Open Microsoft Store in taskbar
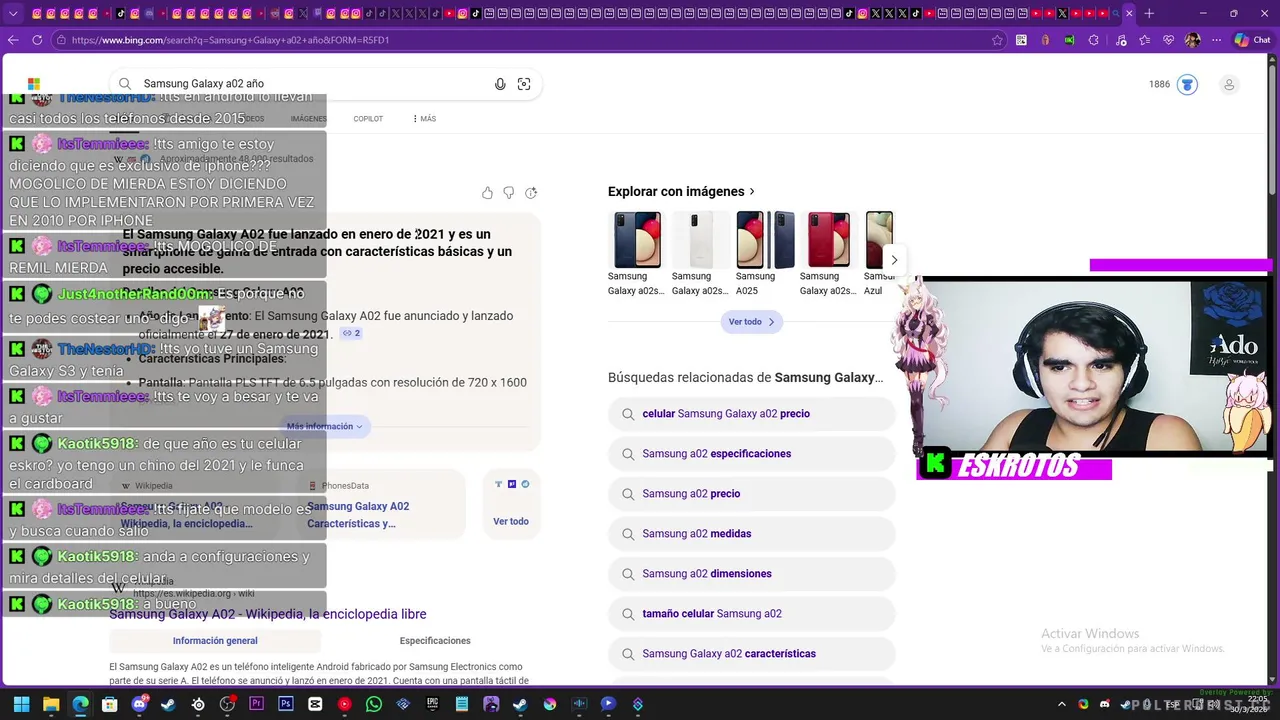The image size is (1280, 720). (110, 704)
